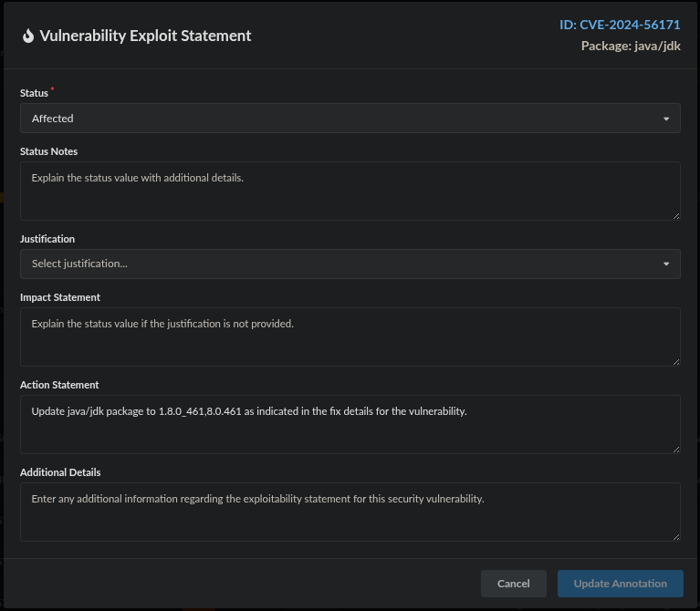Focus the Status Notes text area

pos(350,191)
